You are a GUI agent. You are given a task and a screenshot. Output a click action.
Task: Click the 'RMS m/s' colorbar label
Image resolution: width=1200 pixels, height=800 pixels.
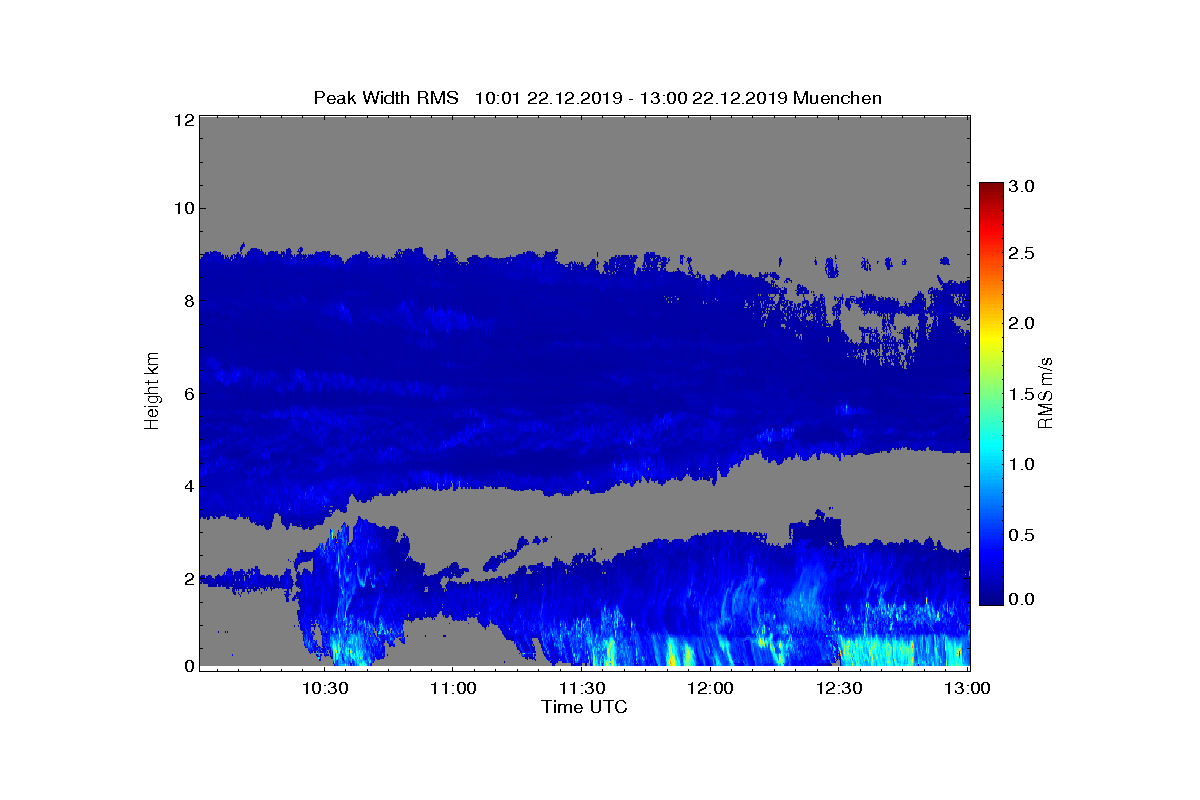click(x=1046, y=392)
